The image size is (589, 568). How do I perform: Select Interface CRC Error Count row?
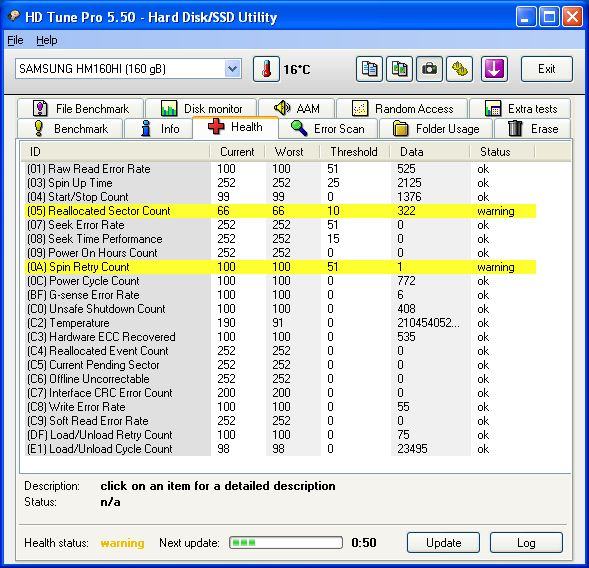click(281, 393)
